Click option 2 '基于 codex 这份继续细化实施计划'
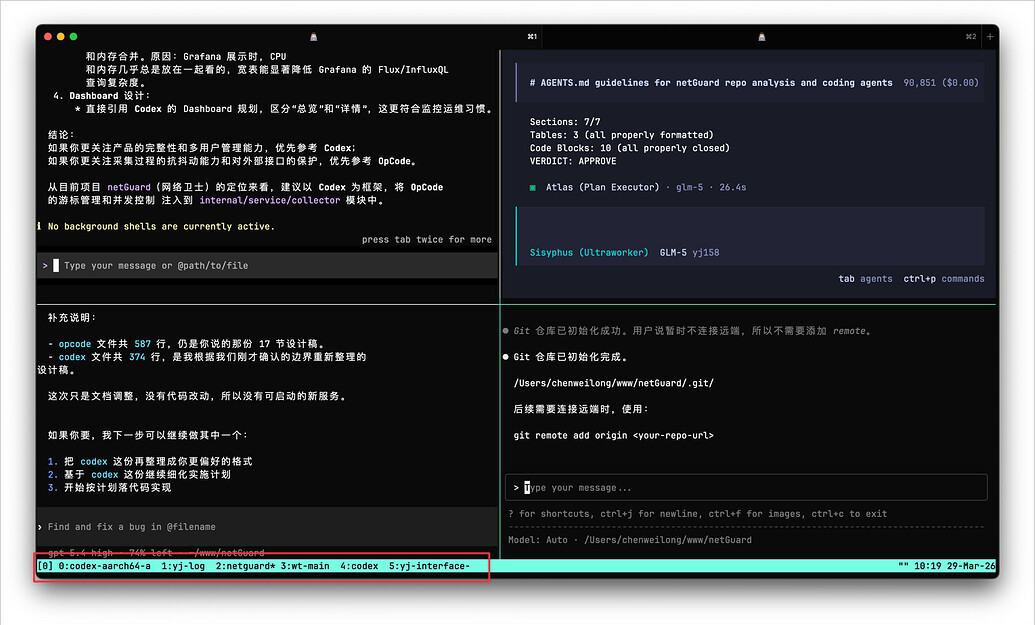Viewport: 1035px width, 625px height. pos(139,475)
